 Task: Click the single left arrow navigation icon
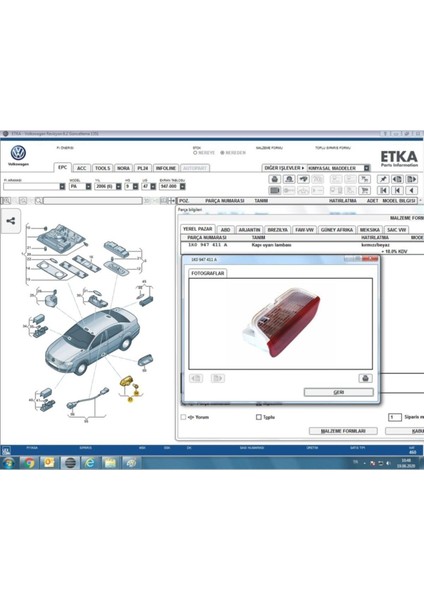point(412,190)
